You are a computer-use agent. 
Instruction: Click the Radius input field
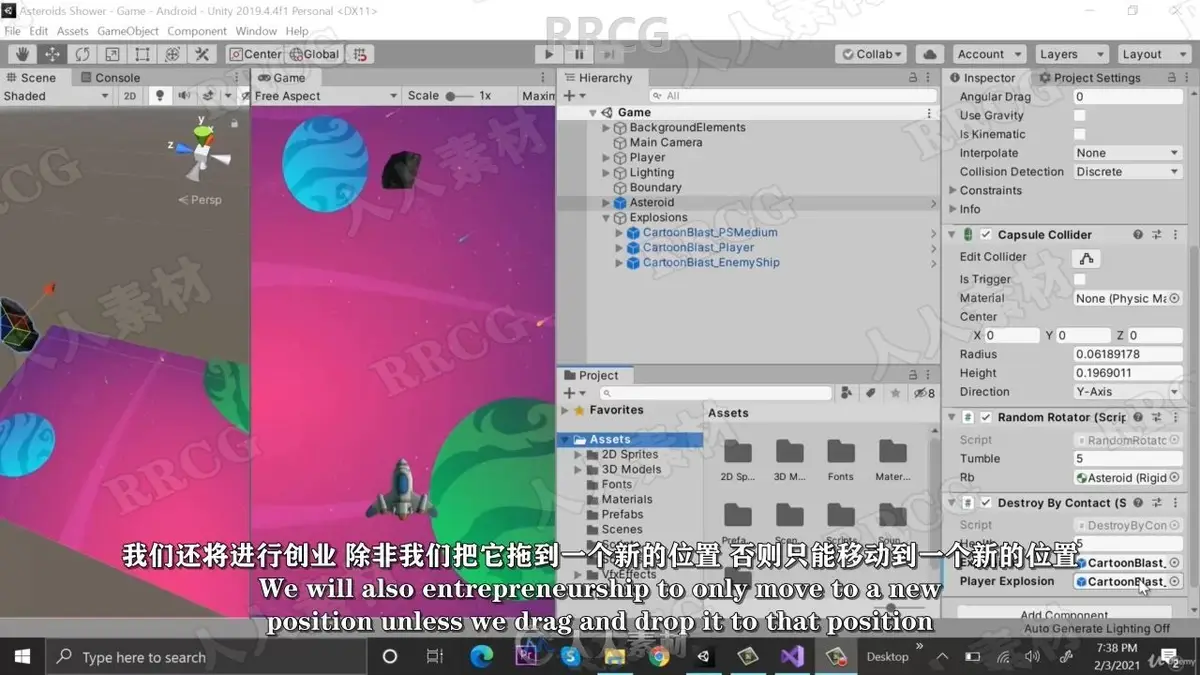tap(1127, 354)
